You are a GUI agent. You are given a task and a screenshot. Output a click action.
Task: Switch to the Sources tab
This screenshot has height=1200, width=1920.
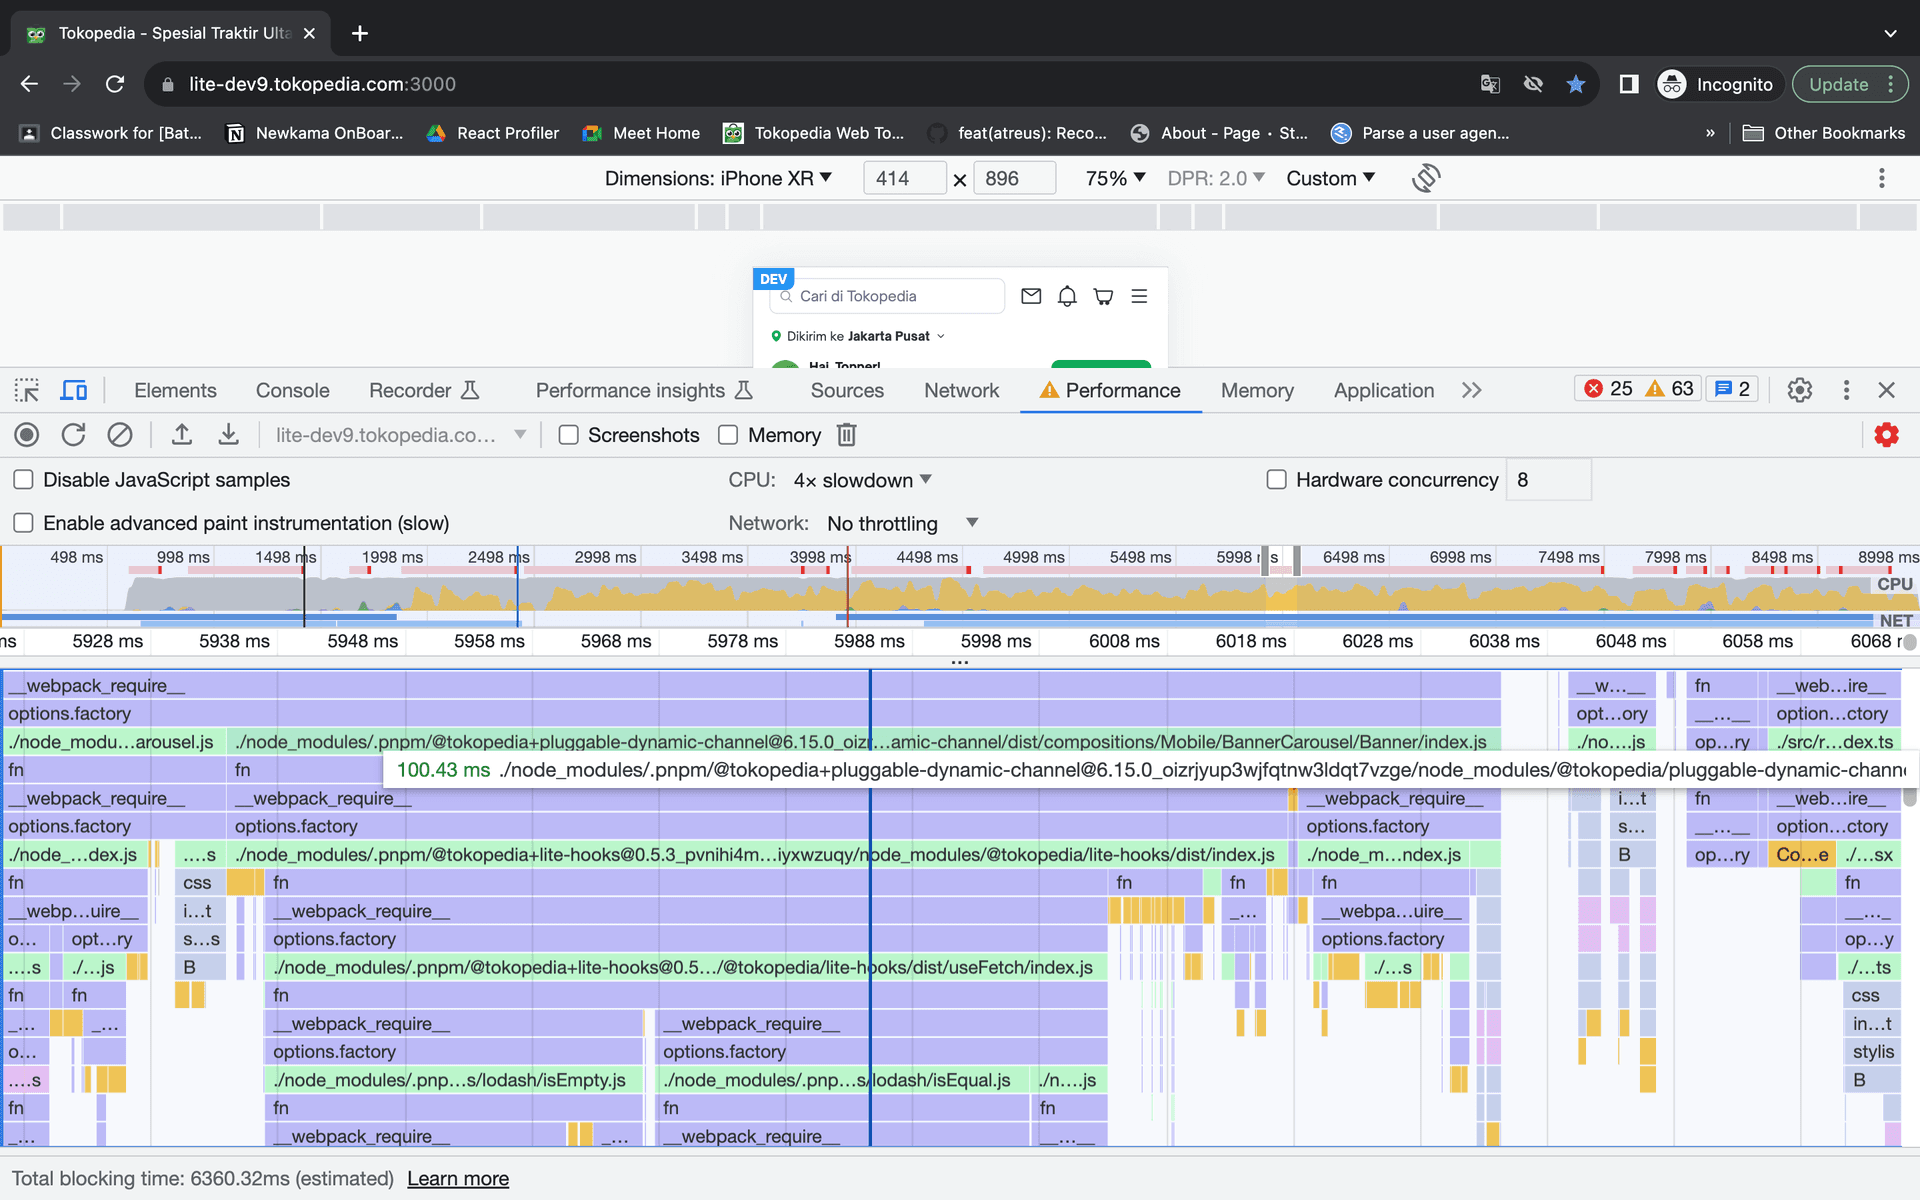pos(847,390)
